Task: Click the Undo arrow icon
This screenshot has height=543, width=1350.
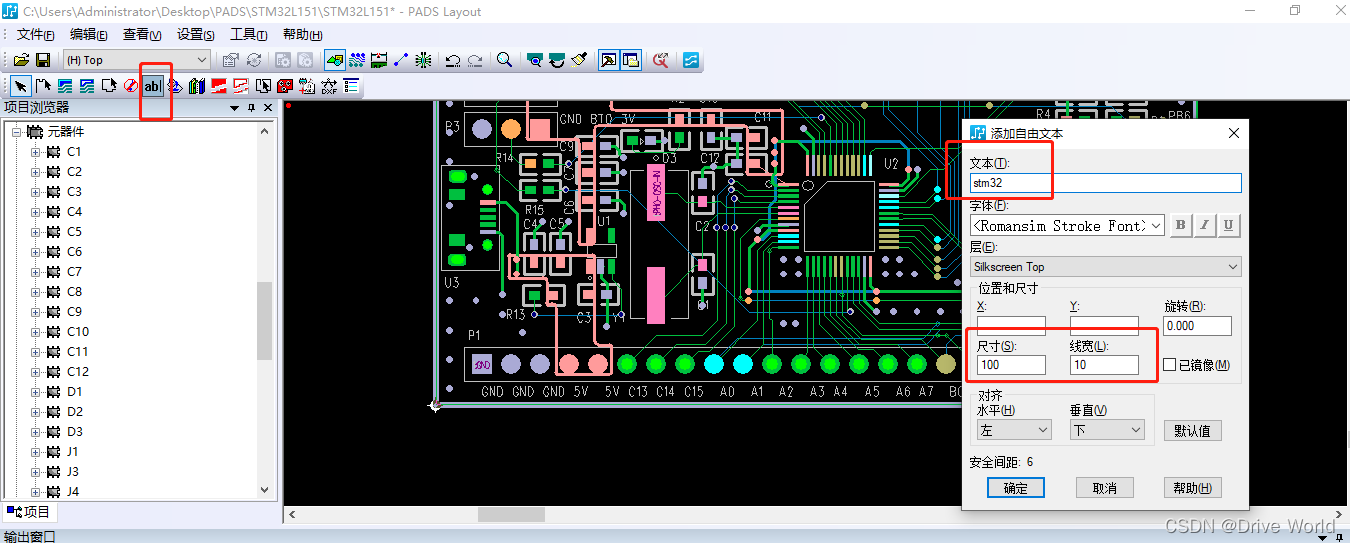Action: tap(453, 60)
